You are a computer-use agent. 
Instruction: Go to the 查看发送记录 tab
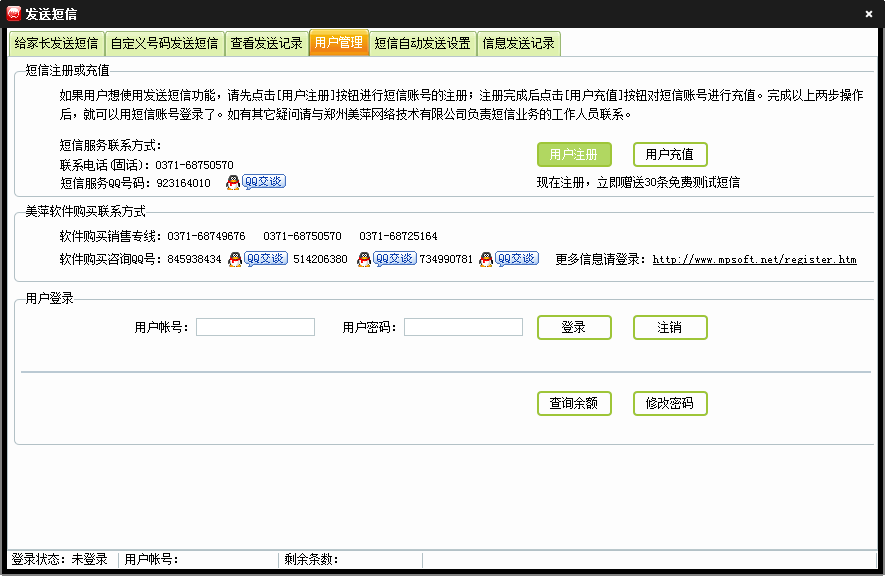click(266, 44)
